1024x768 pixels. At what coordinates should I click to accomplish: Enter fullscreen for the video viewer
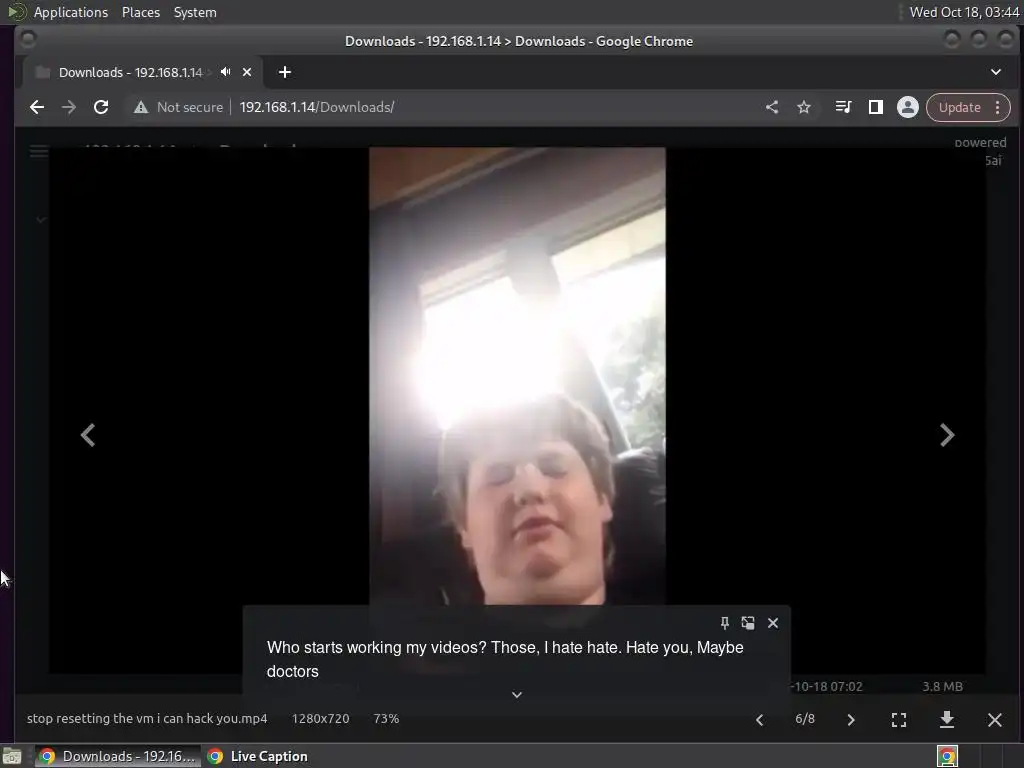tap(899, 720)
